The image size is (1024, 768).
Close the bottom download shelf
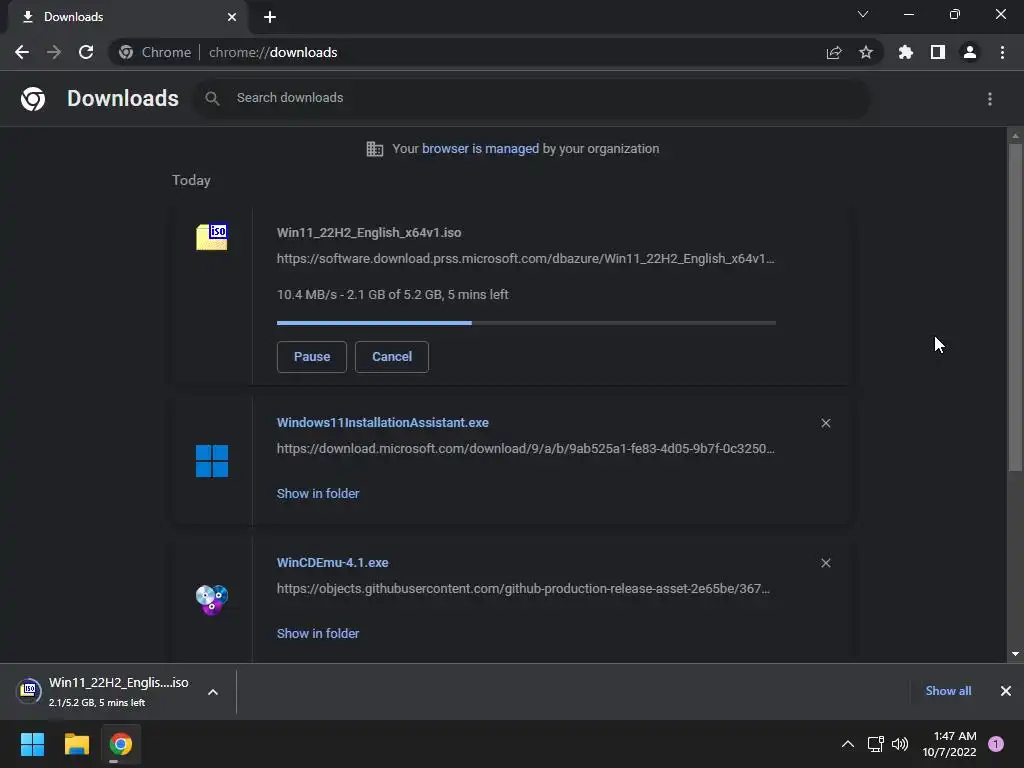[x=1006, y=691]
